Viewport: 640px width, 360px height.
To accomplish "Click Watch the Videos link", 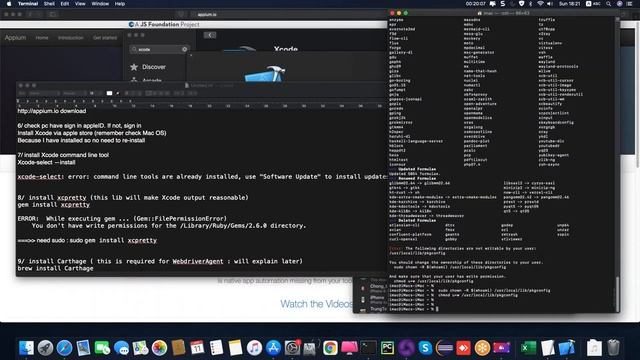I will click(x=316, y=304).
